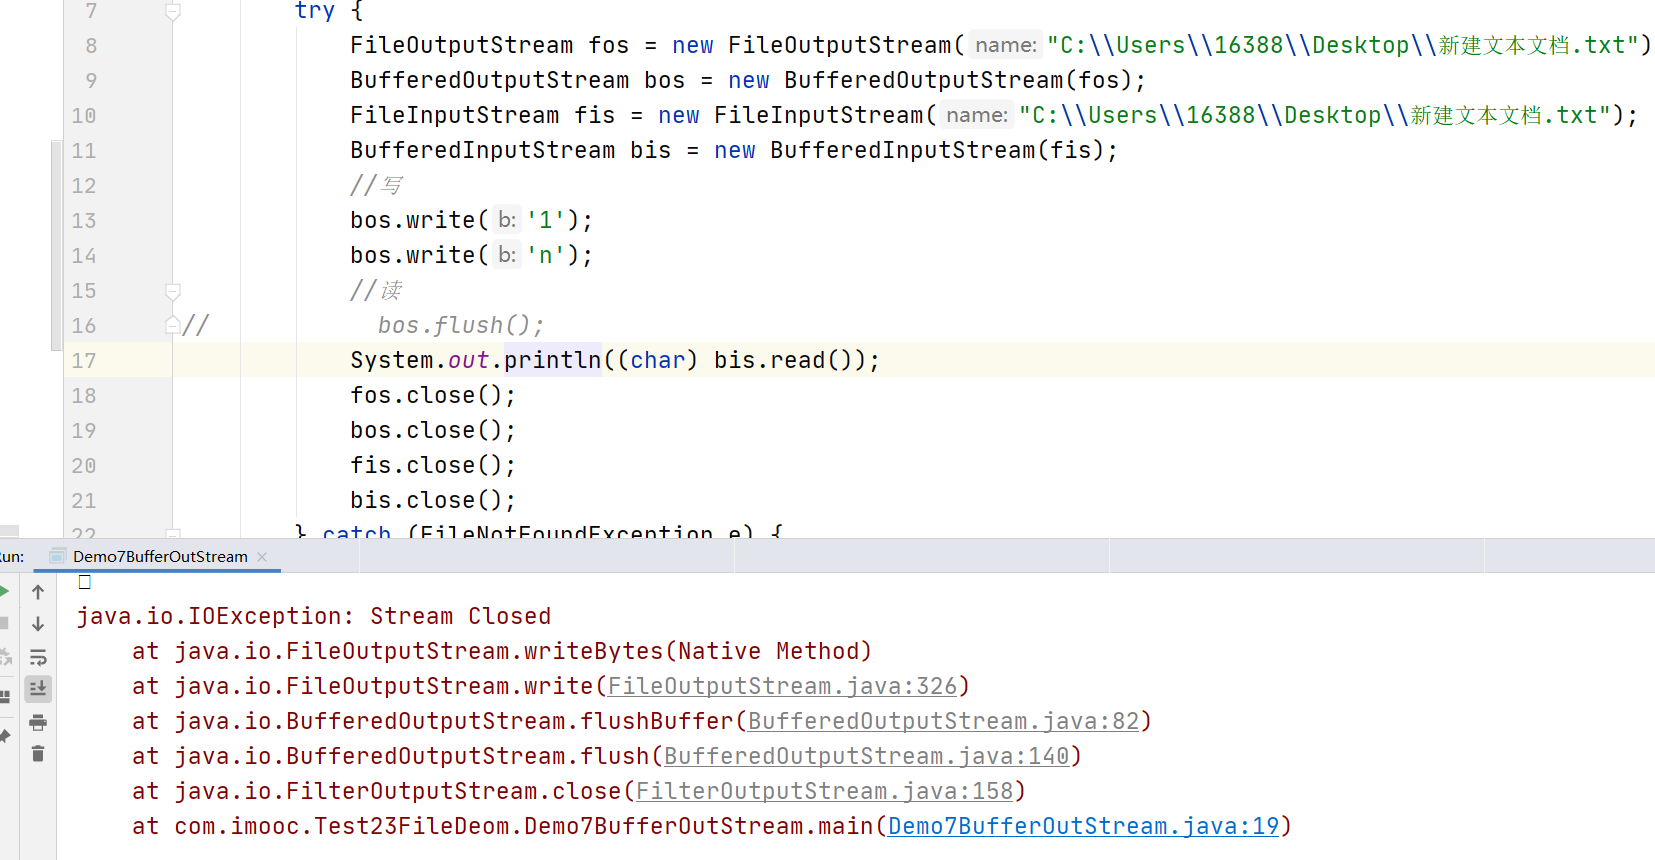Click the 'name:' hint on FileOutputStream line
This screenshot has width=1655, height=860.
pyautogui.click(x=1005, y=45)
